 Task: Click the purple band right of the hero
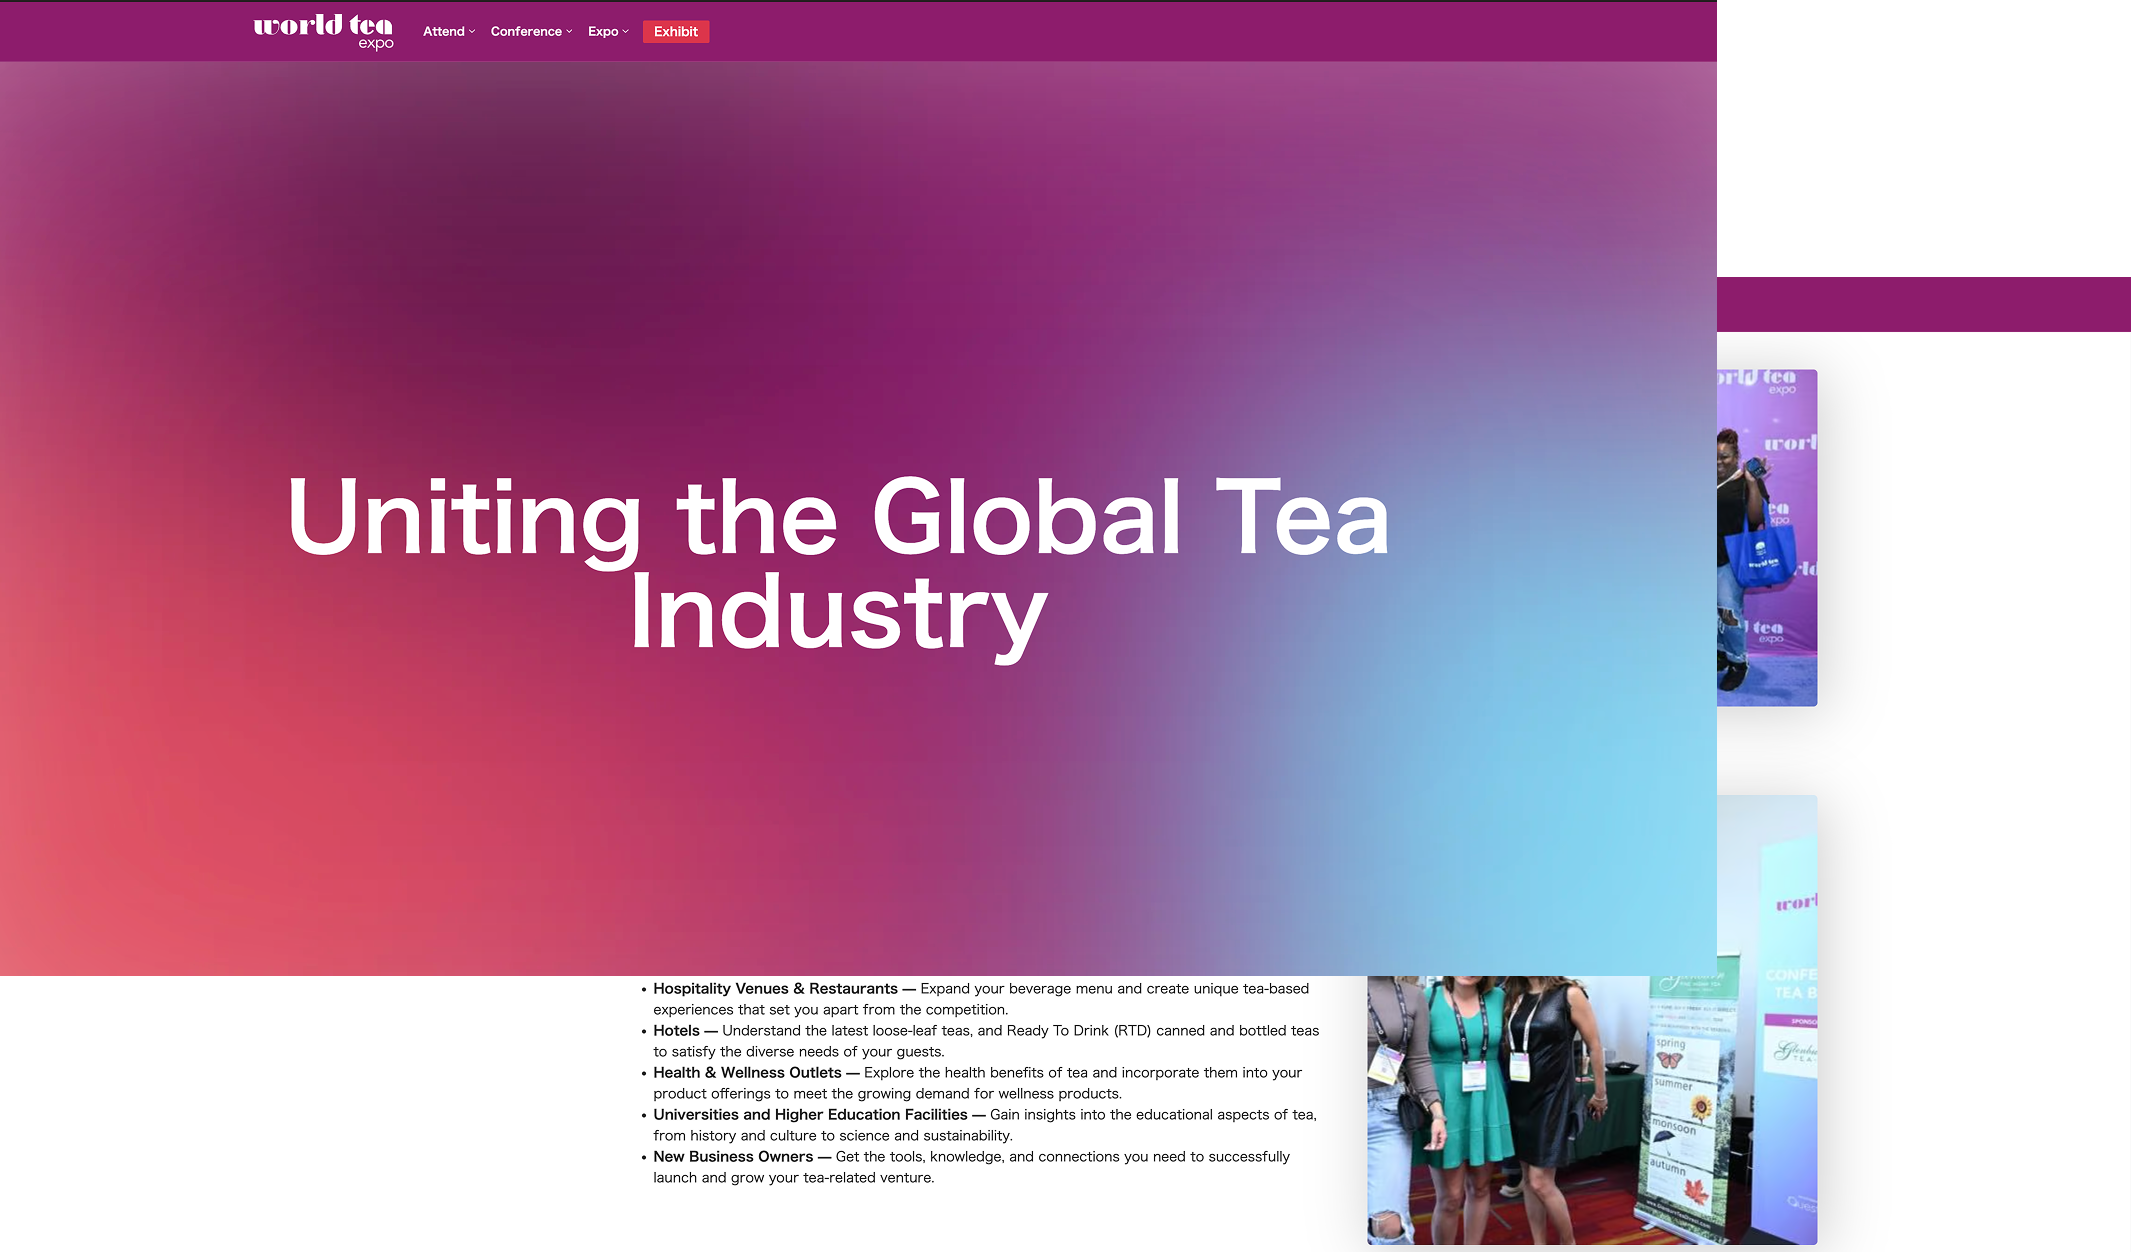pos(1923,304)
